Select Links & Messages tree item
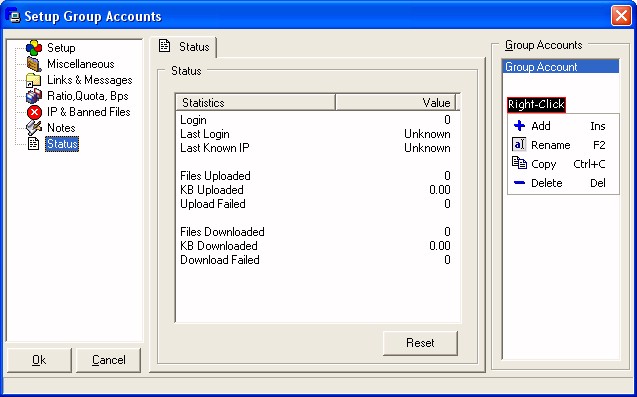637x397 pixels. (x=89, y=80)
